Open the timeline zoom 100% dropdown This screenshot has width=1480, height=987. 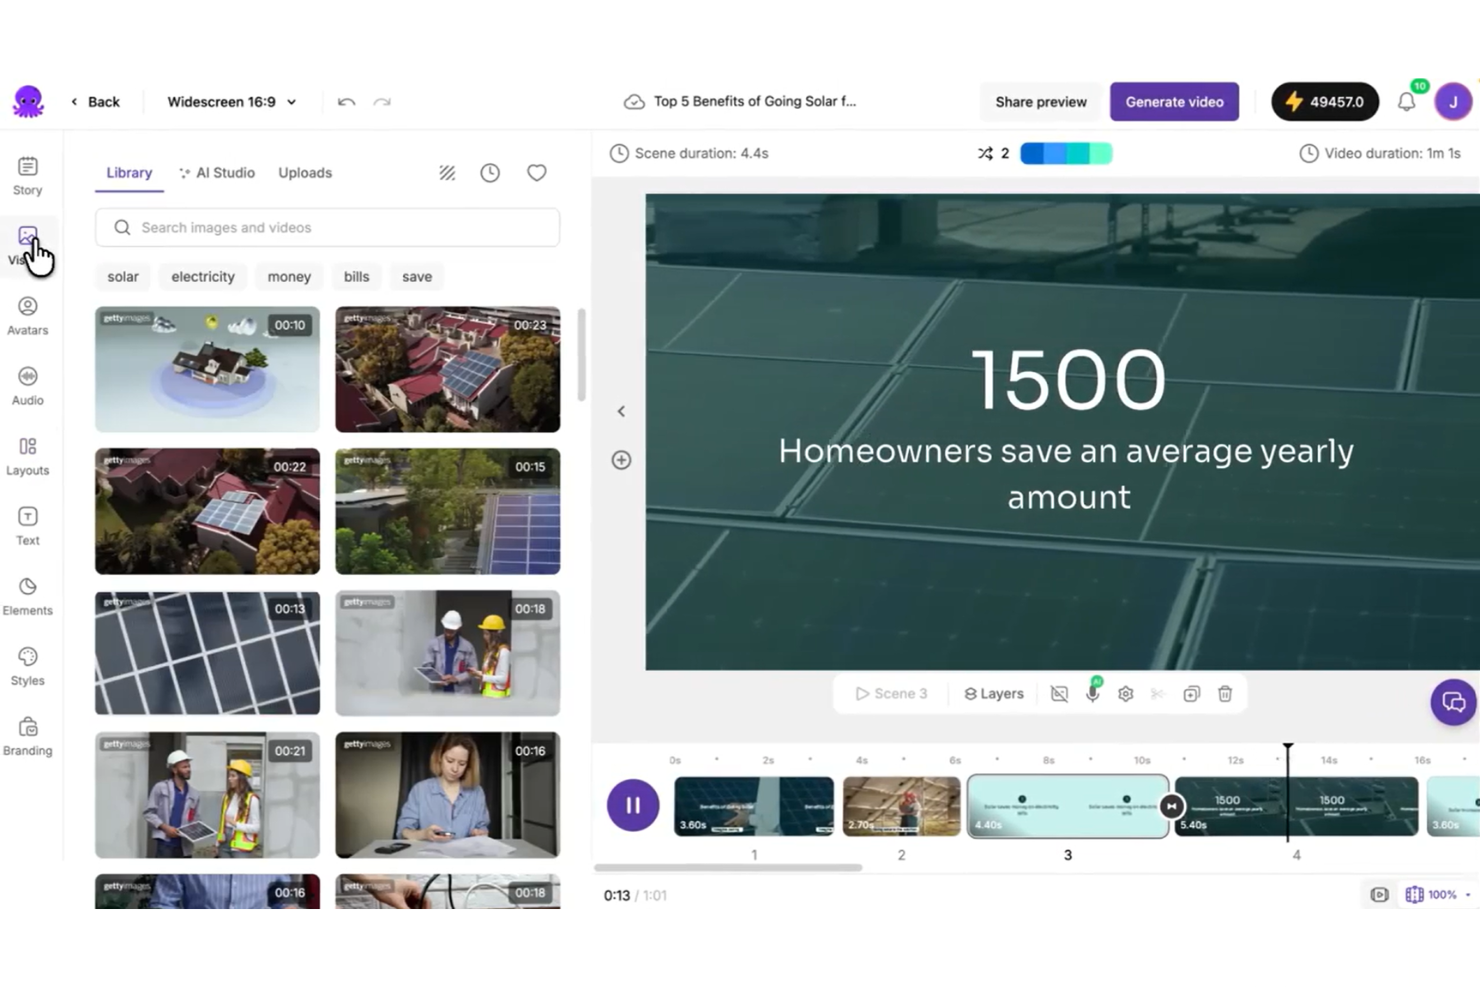point(1438,895)
